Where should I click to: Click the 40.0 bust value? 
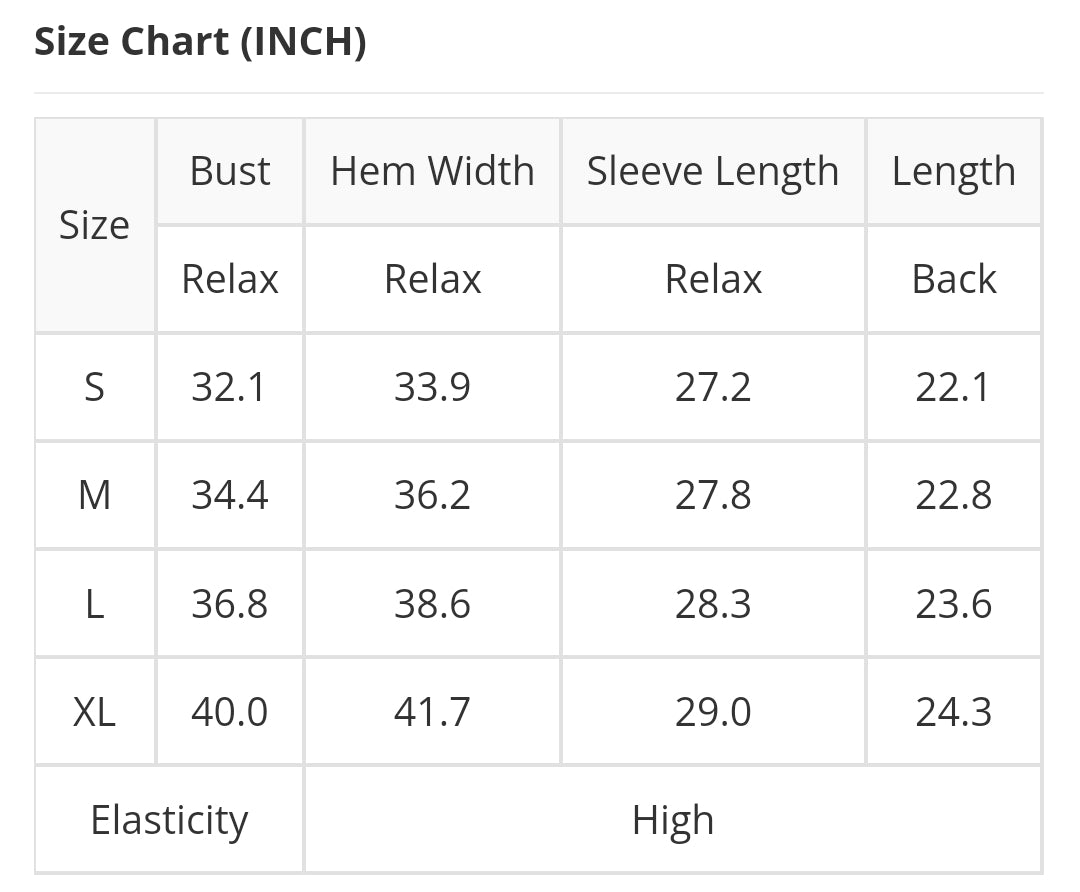click(x=230, y=712)
